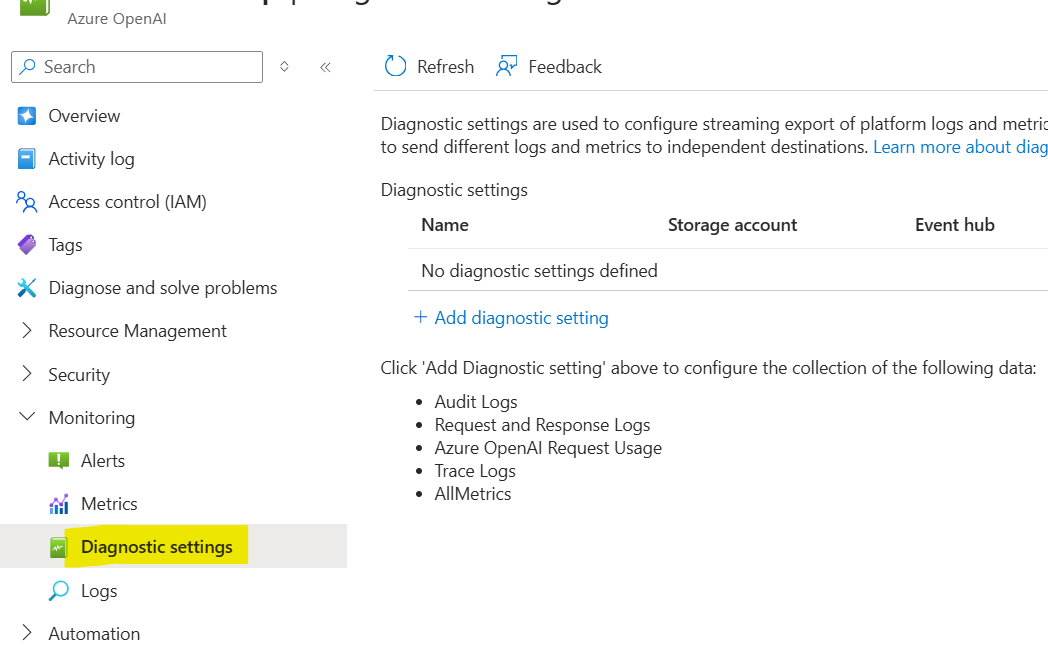The width and height of the screenshot is (1048, 649).
Task: Click the Name column header
Action: 445,225
